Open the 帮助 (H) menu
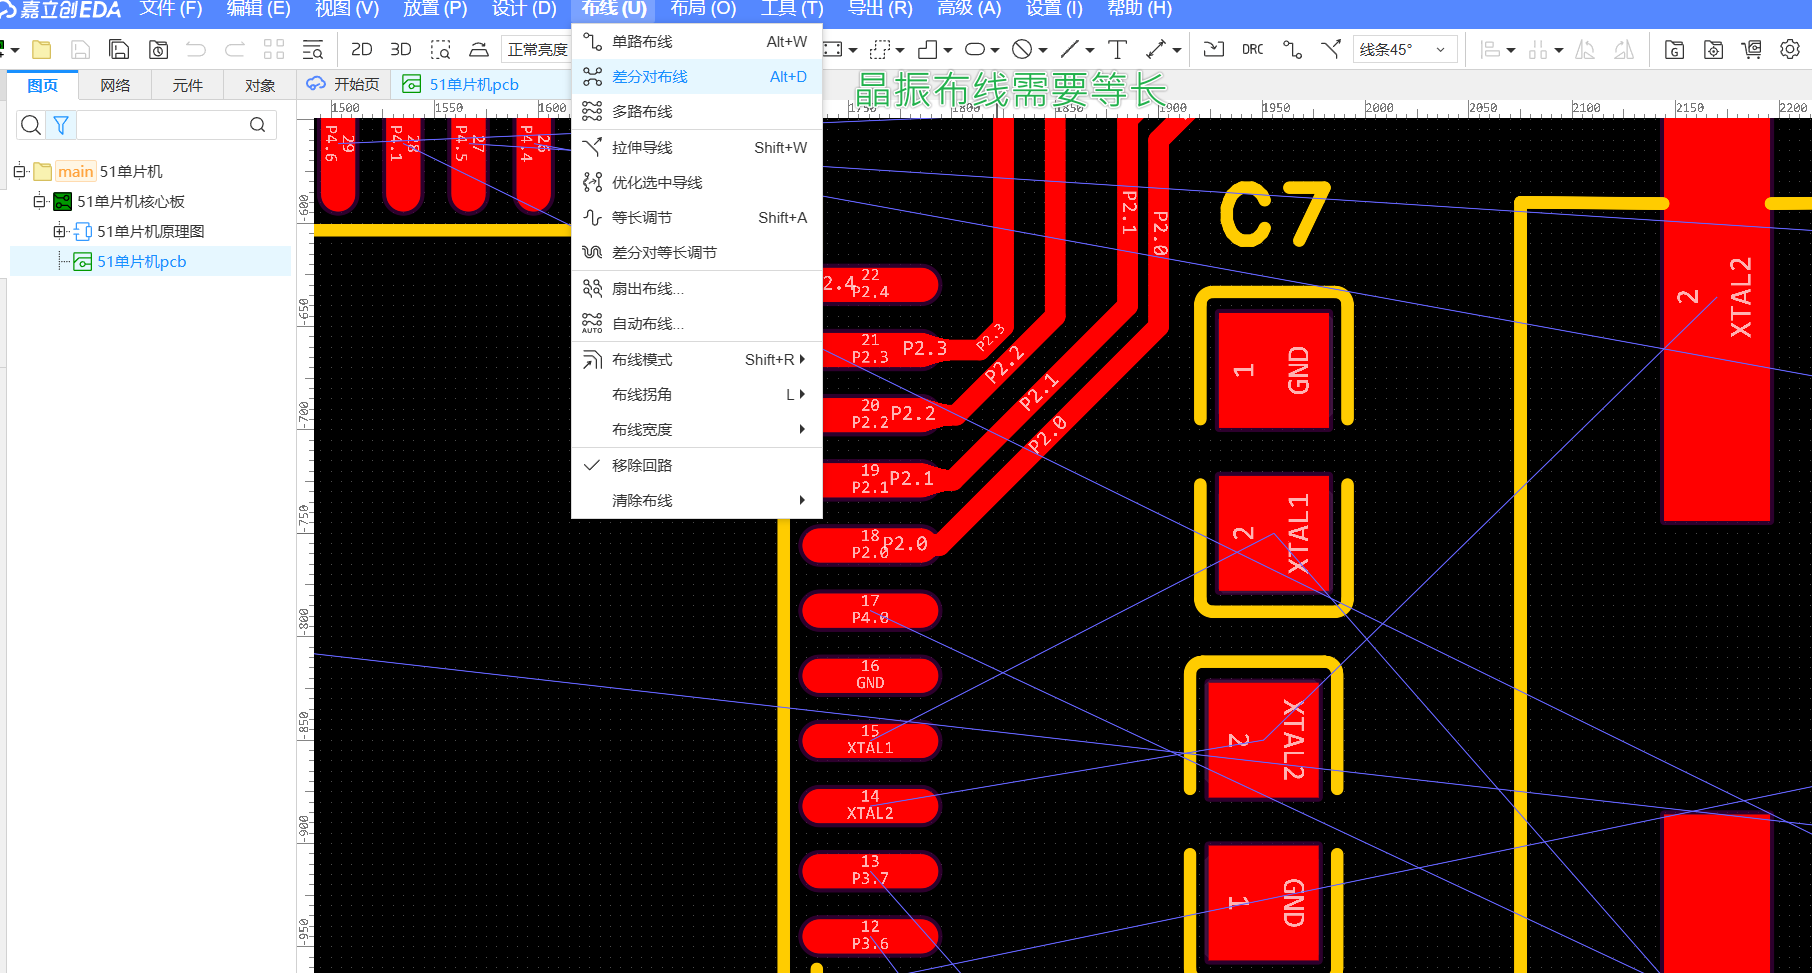The width and height of the screenshot is (1812, 973). [1139, 9]
